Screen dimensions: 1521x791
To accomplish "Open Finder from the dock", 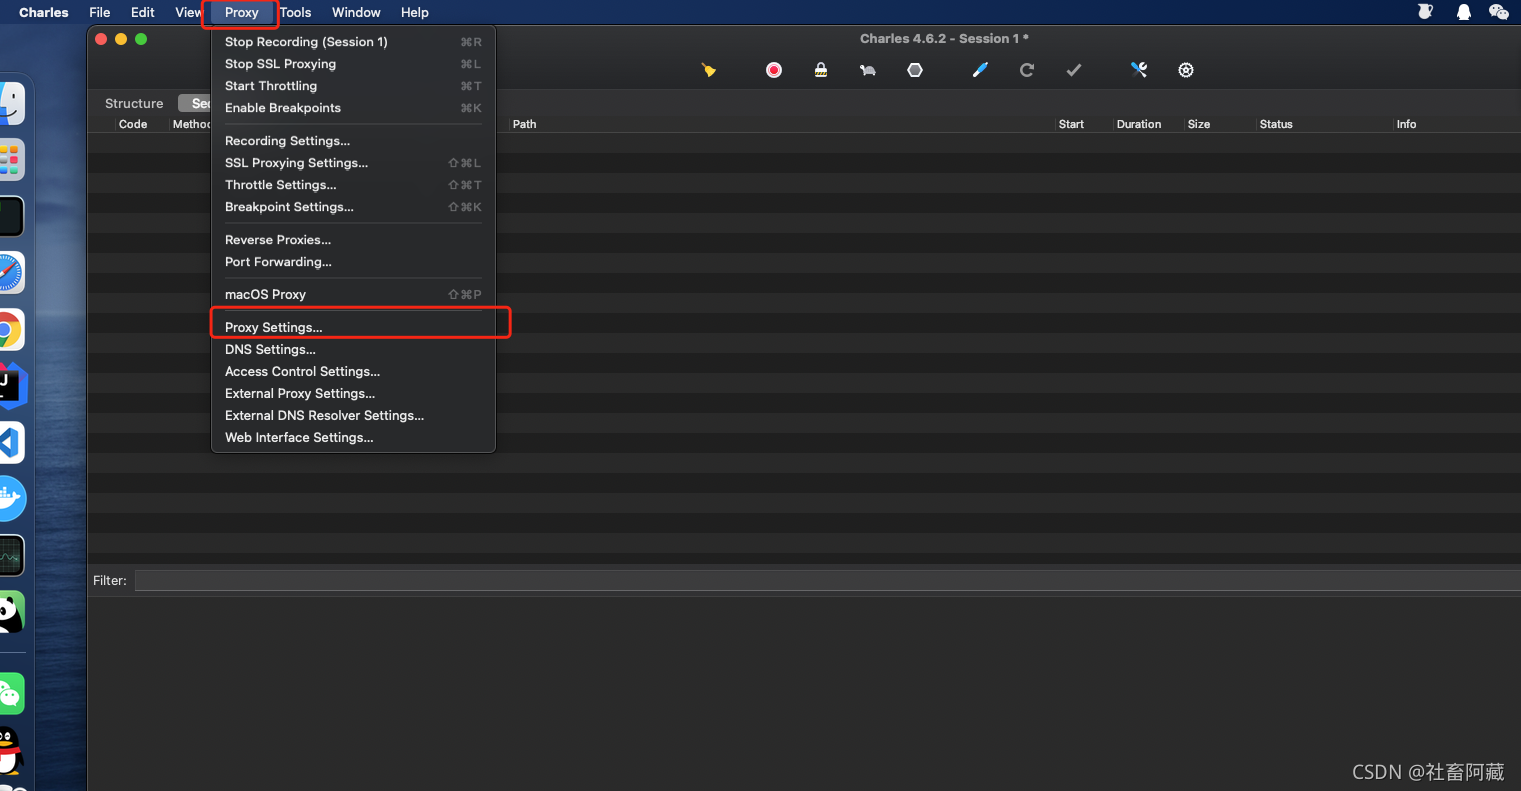I will 11,103.
